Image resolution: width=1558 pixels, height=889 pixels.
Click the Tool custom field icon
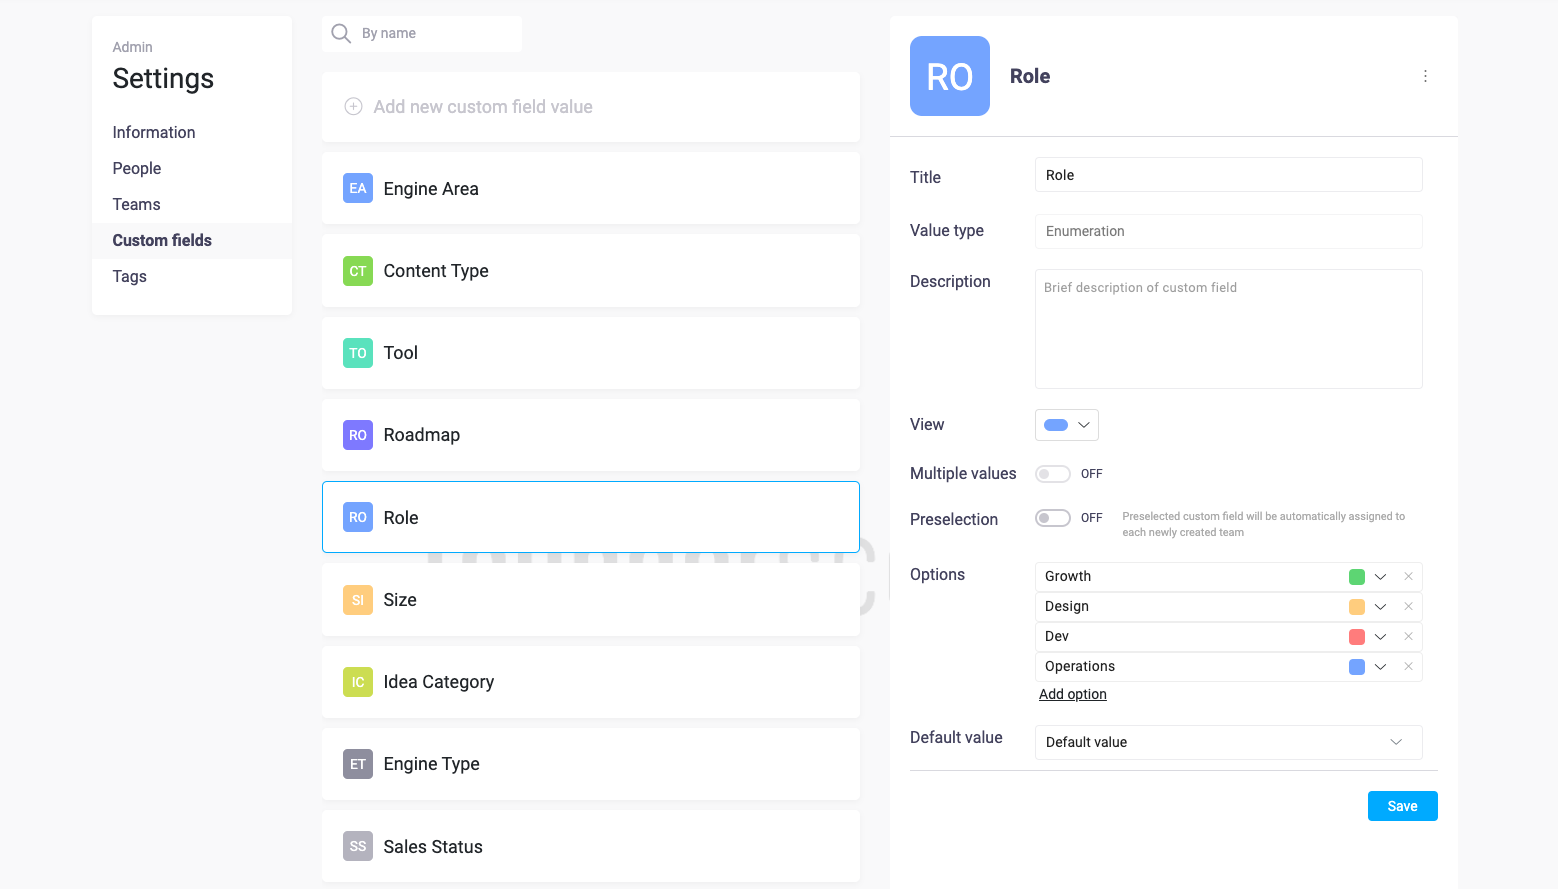(x=357, y=352)
